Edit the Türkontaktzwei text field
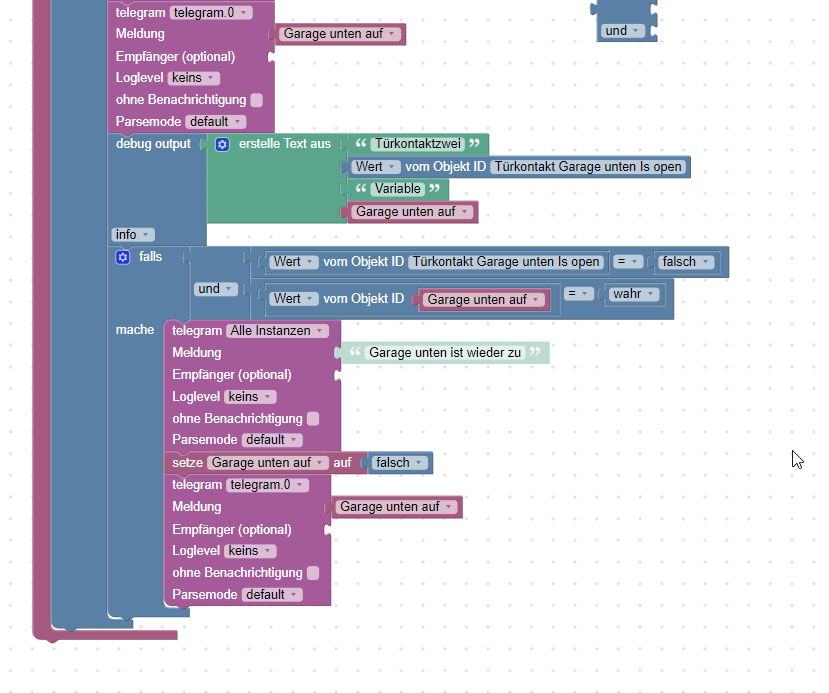Screen dimensions: 829x693 418,144
